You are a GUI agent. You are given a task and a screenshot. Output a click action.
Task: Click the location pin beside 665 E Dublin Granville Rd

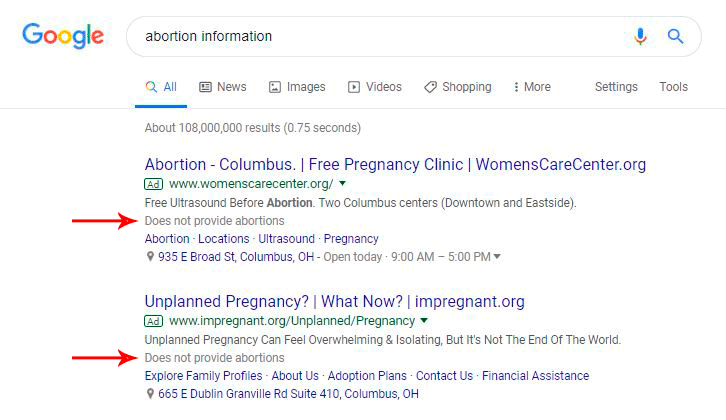(150, 394)
